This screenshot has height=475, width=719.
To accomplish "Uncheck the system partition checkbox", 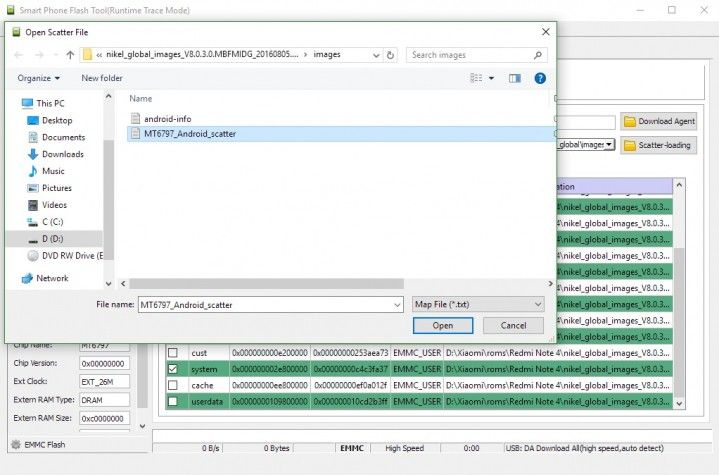I will coord(173,369).
